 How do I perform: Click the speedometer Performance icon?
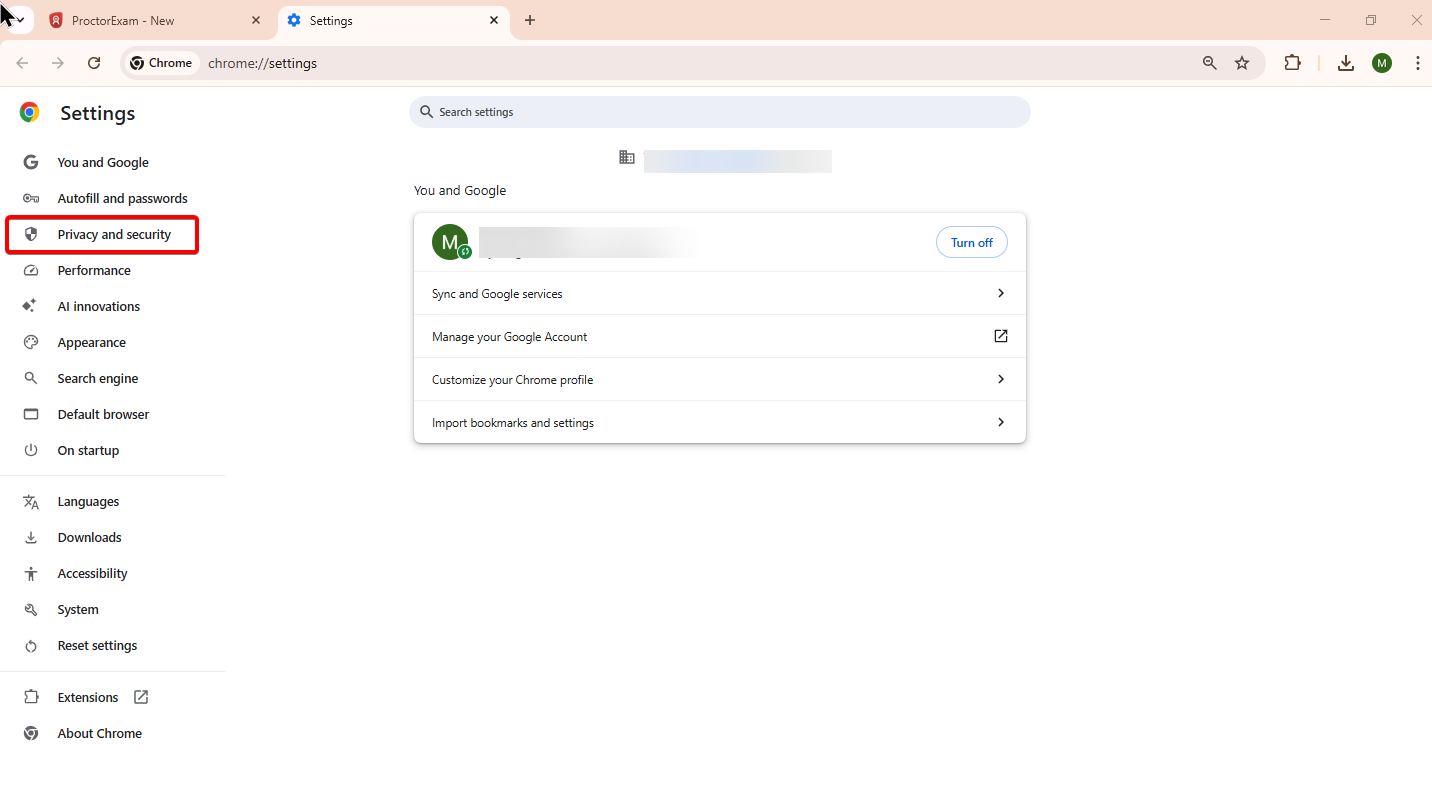pos(31,270)
